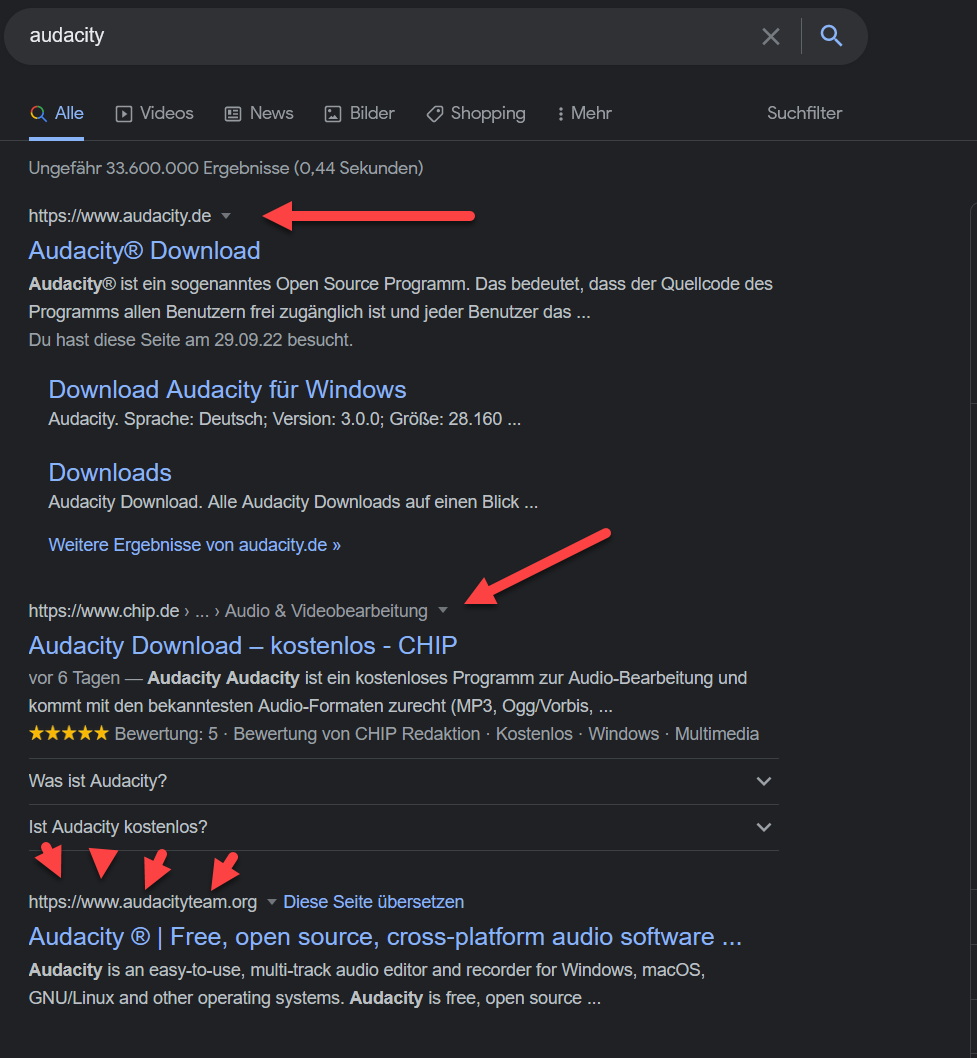The width and height of the screenshot is (977, 1058).
Task: Click the https://www.audacityteam.org URL text
Action: click(143, 902)
